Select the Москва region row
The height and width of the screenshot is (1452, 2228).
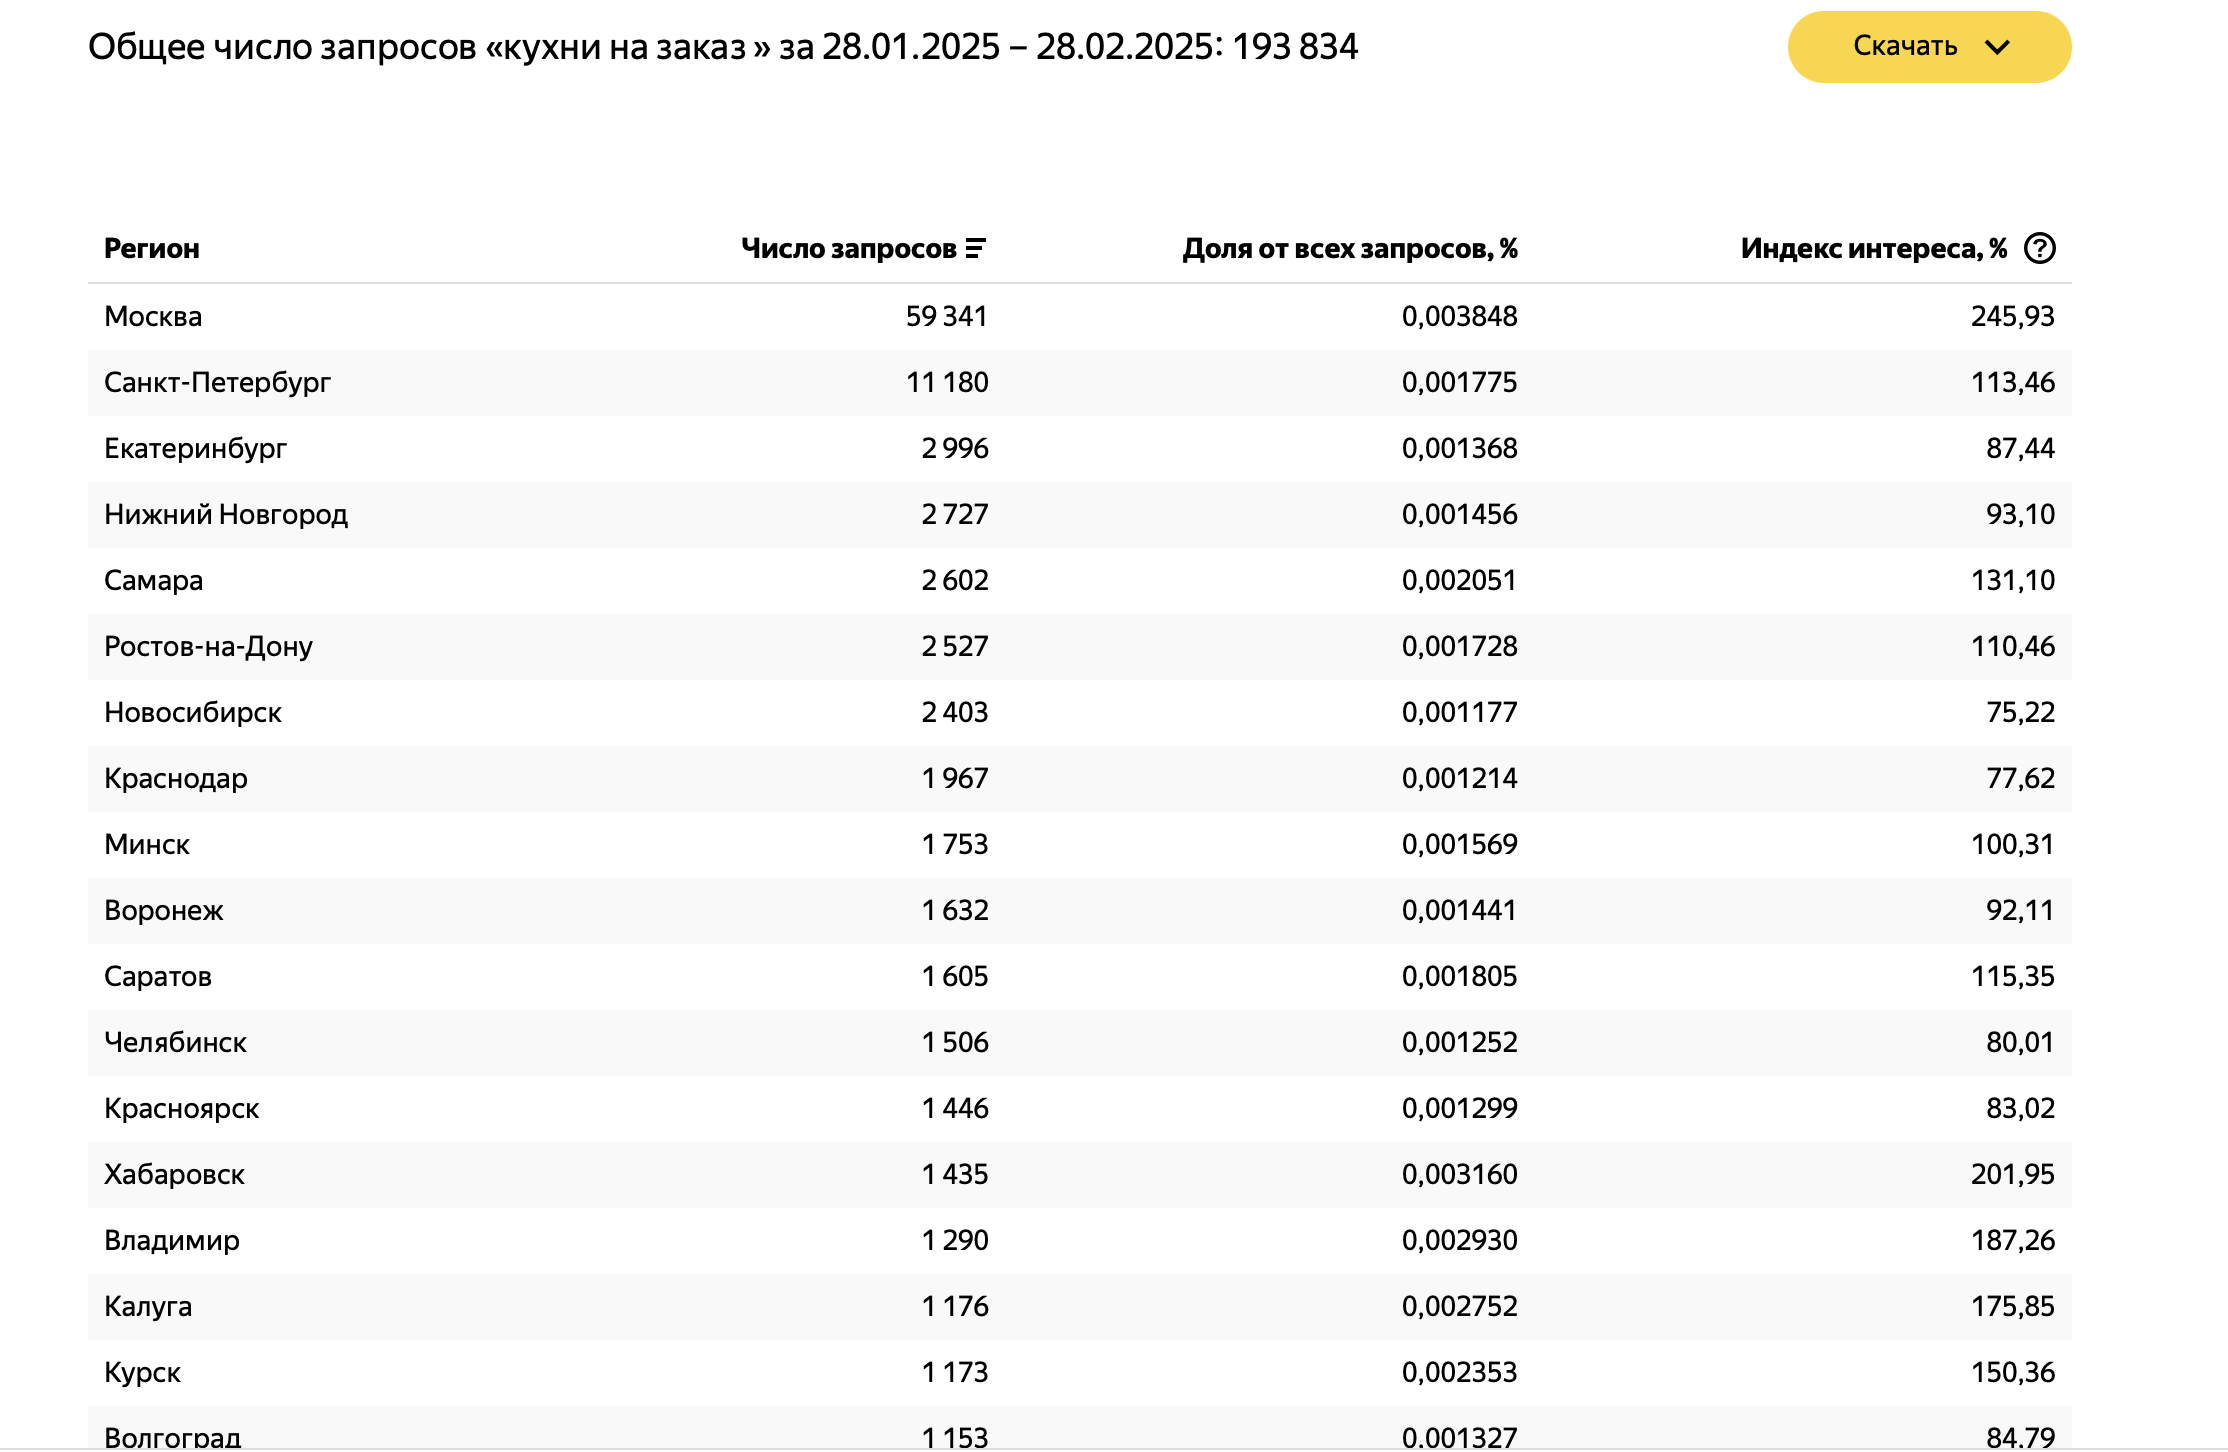(153, 316)
